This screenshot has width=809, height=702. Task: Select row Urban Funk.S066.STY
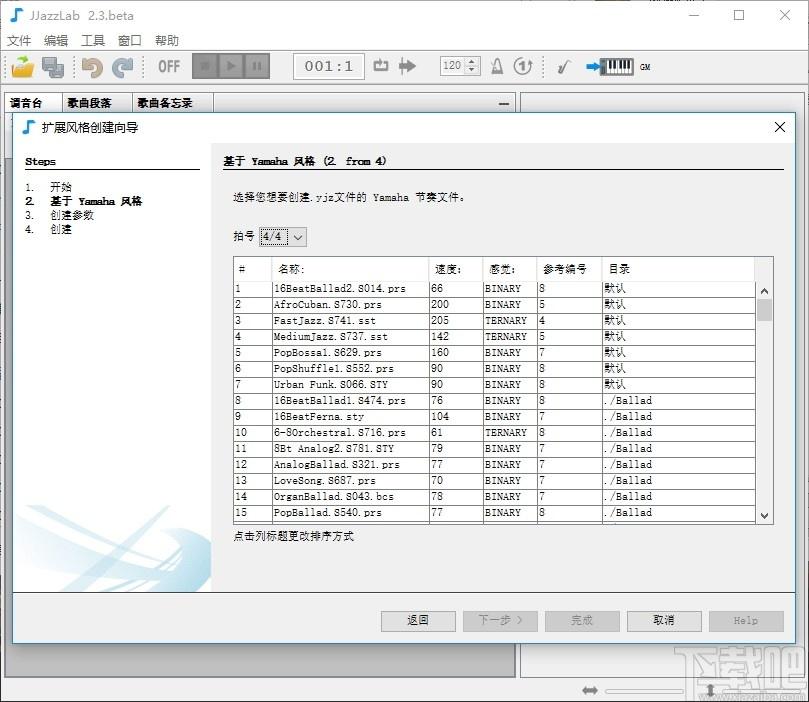click(x=494, y=385)
